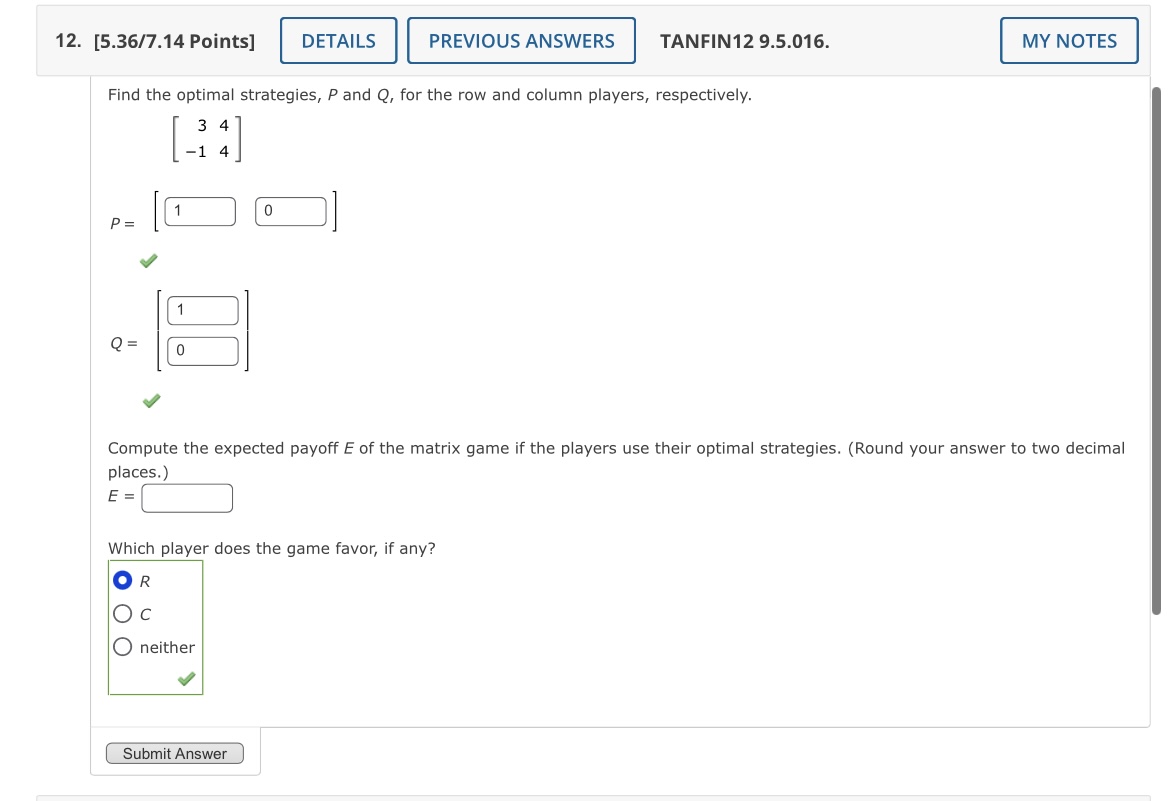Click the E answer input field
This screenshot has width=1170, height=801.
[x=186, y=497]
